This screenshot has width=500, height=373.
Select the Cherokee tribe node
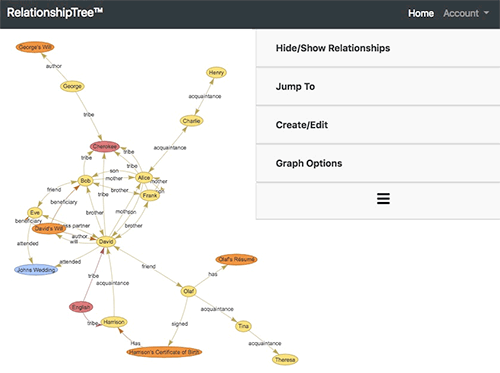pos(105,146)
